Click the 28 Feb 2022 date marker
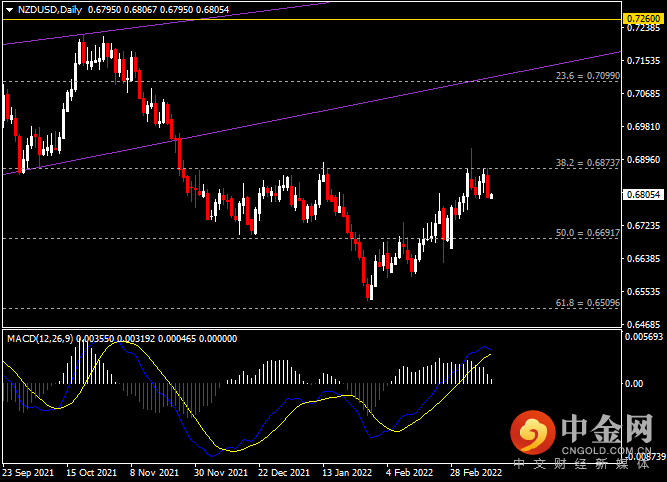This screenshot has width=667, height=482. coord(476,473)
